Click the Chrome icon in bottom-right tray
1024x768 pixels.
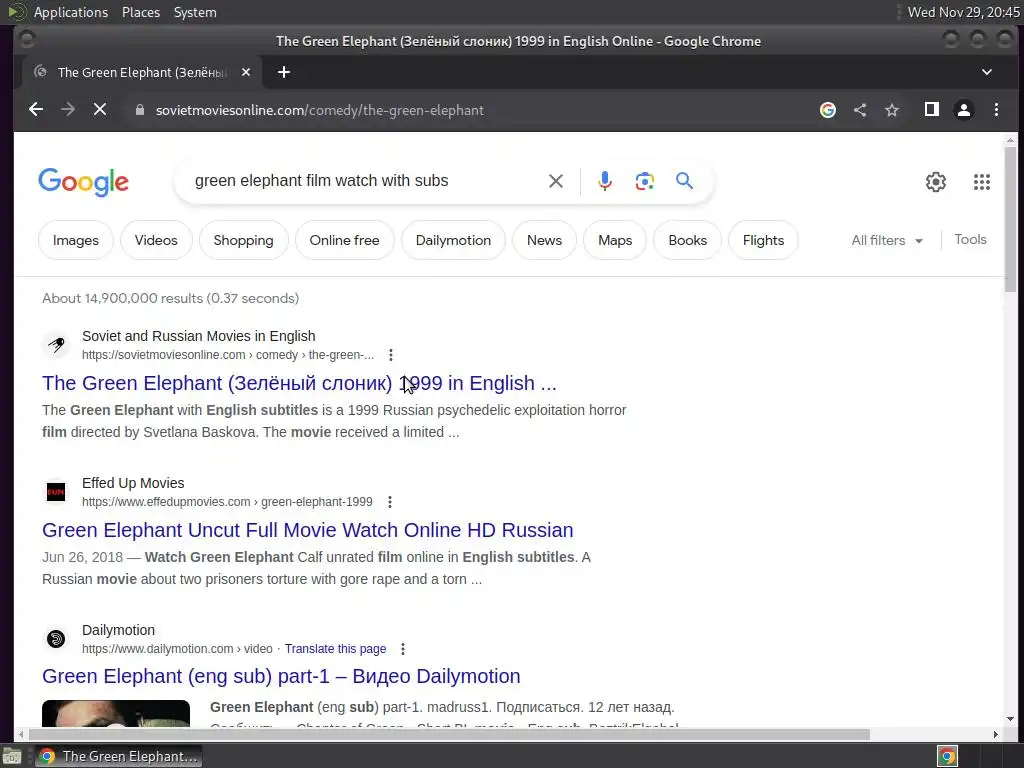click(947, 756)
